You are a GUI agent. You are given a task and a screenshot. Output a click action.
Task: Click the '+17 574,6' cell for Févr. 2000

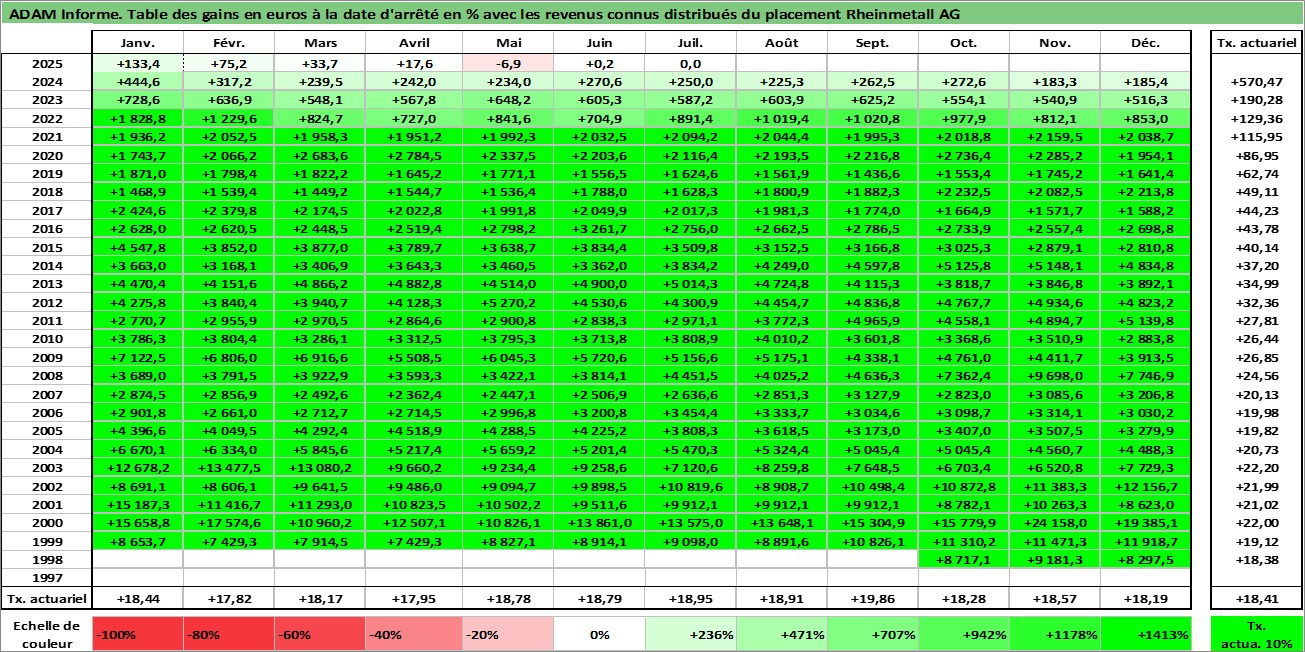pos(228,523)
